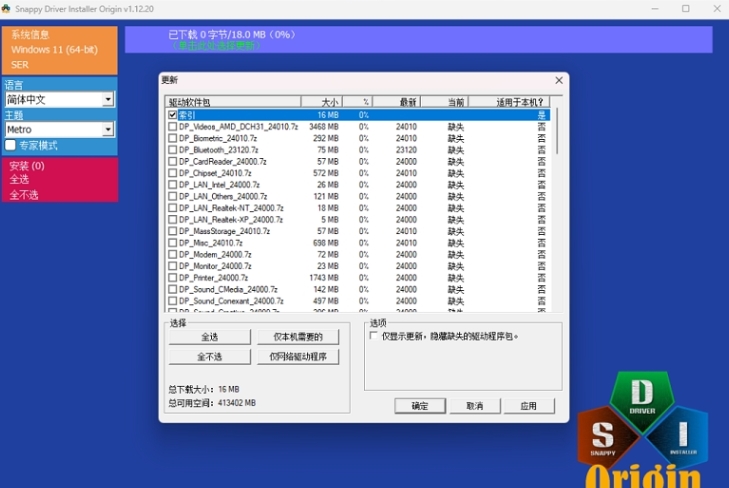Click 安装 (0) in the sidebar
Image resolution: width=729 pixels, height=488 pixels.
27,166
